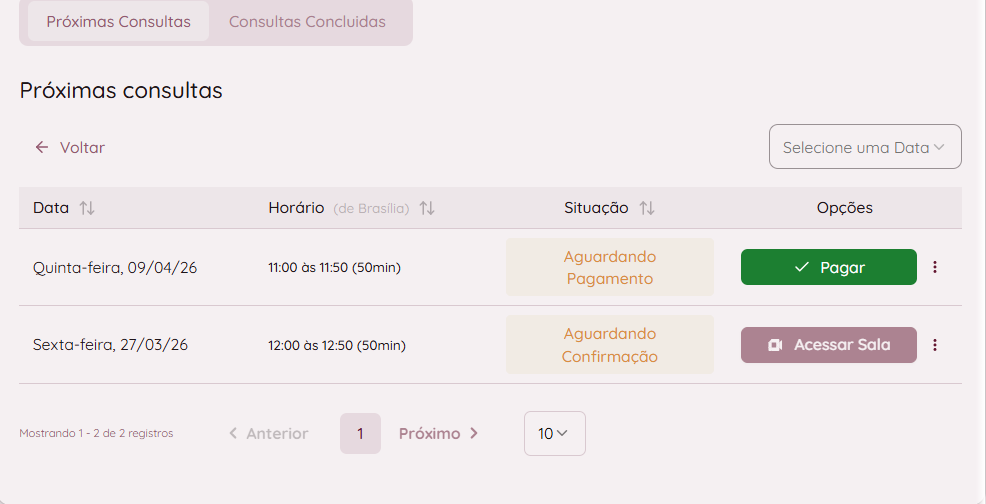Switch to Consultas Concluídas tab
This screenshot has width=986, height=504.
(307, 21)
